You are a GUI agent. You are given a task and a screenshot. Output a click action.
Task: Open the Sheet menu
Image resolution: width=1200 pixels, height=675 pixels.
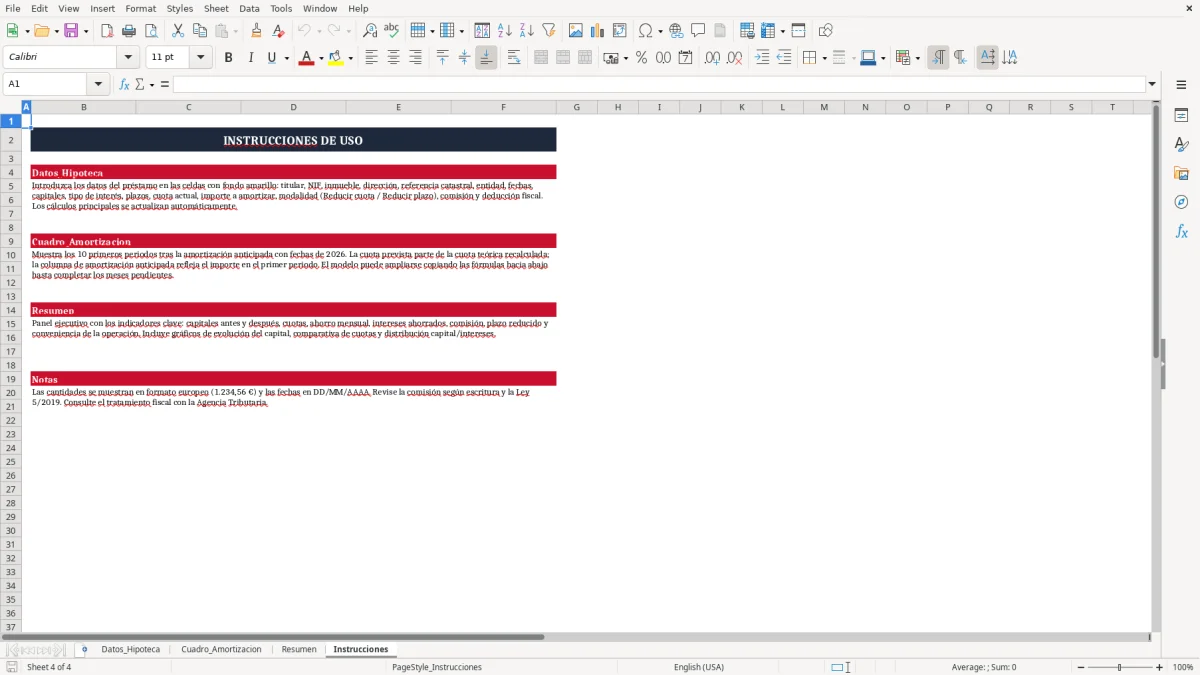point(216,8)
